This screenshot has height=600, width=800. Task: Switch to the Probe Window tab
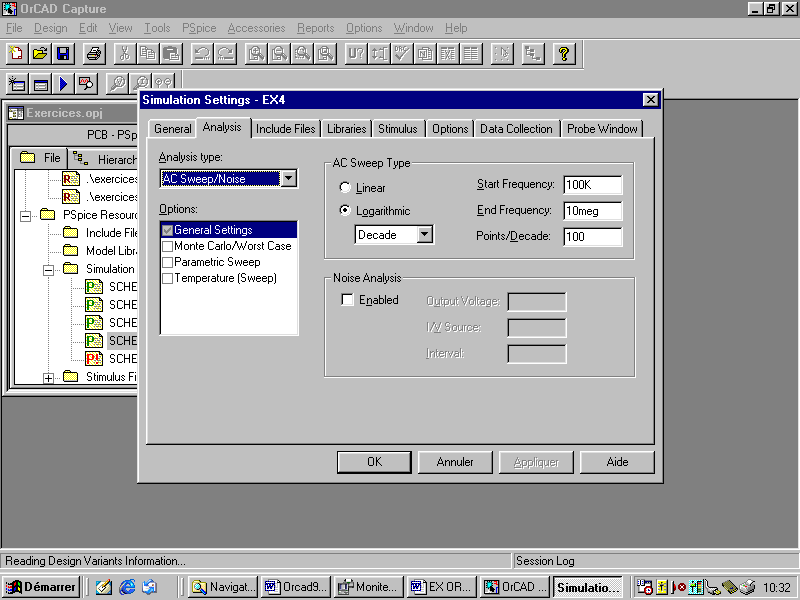point(602,129)
